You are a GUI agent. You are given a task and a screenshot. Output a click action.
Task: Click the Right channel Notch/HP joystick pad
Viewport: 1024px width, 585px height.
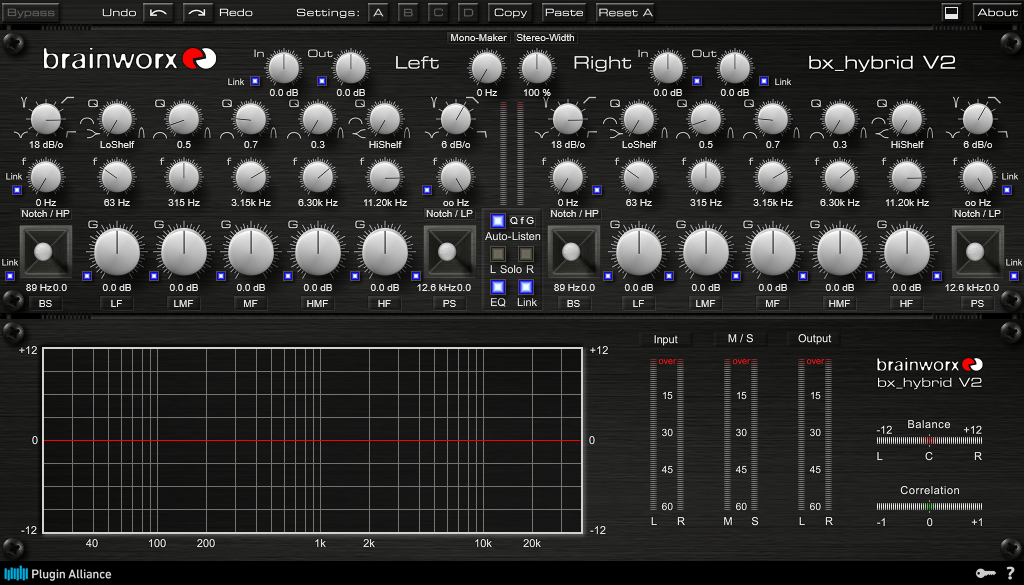click(x=573, y=251)
